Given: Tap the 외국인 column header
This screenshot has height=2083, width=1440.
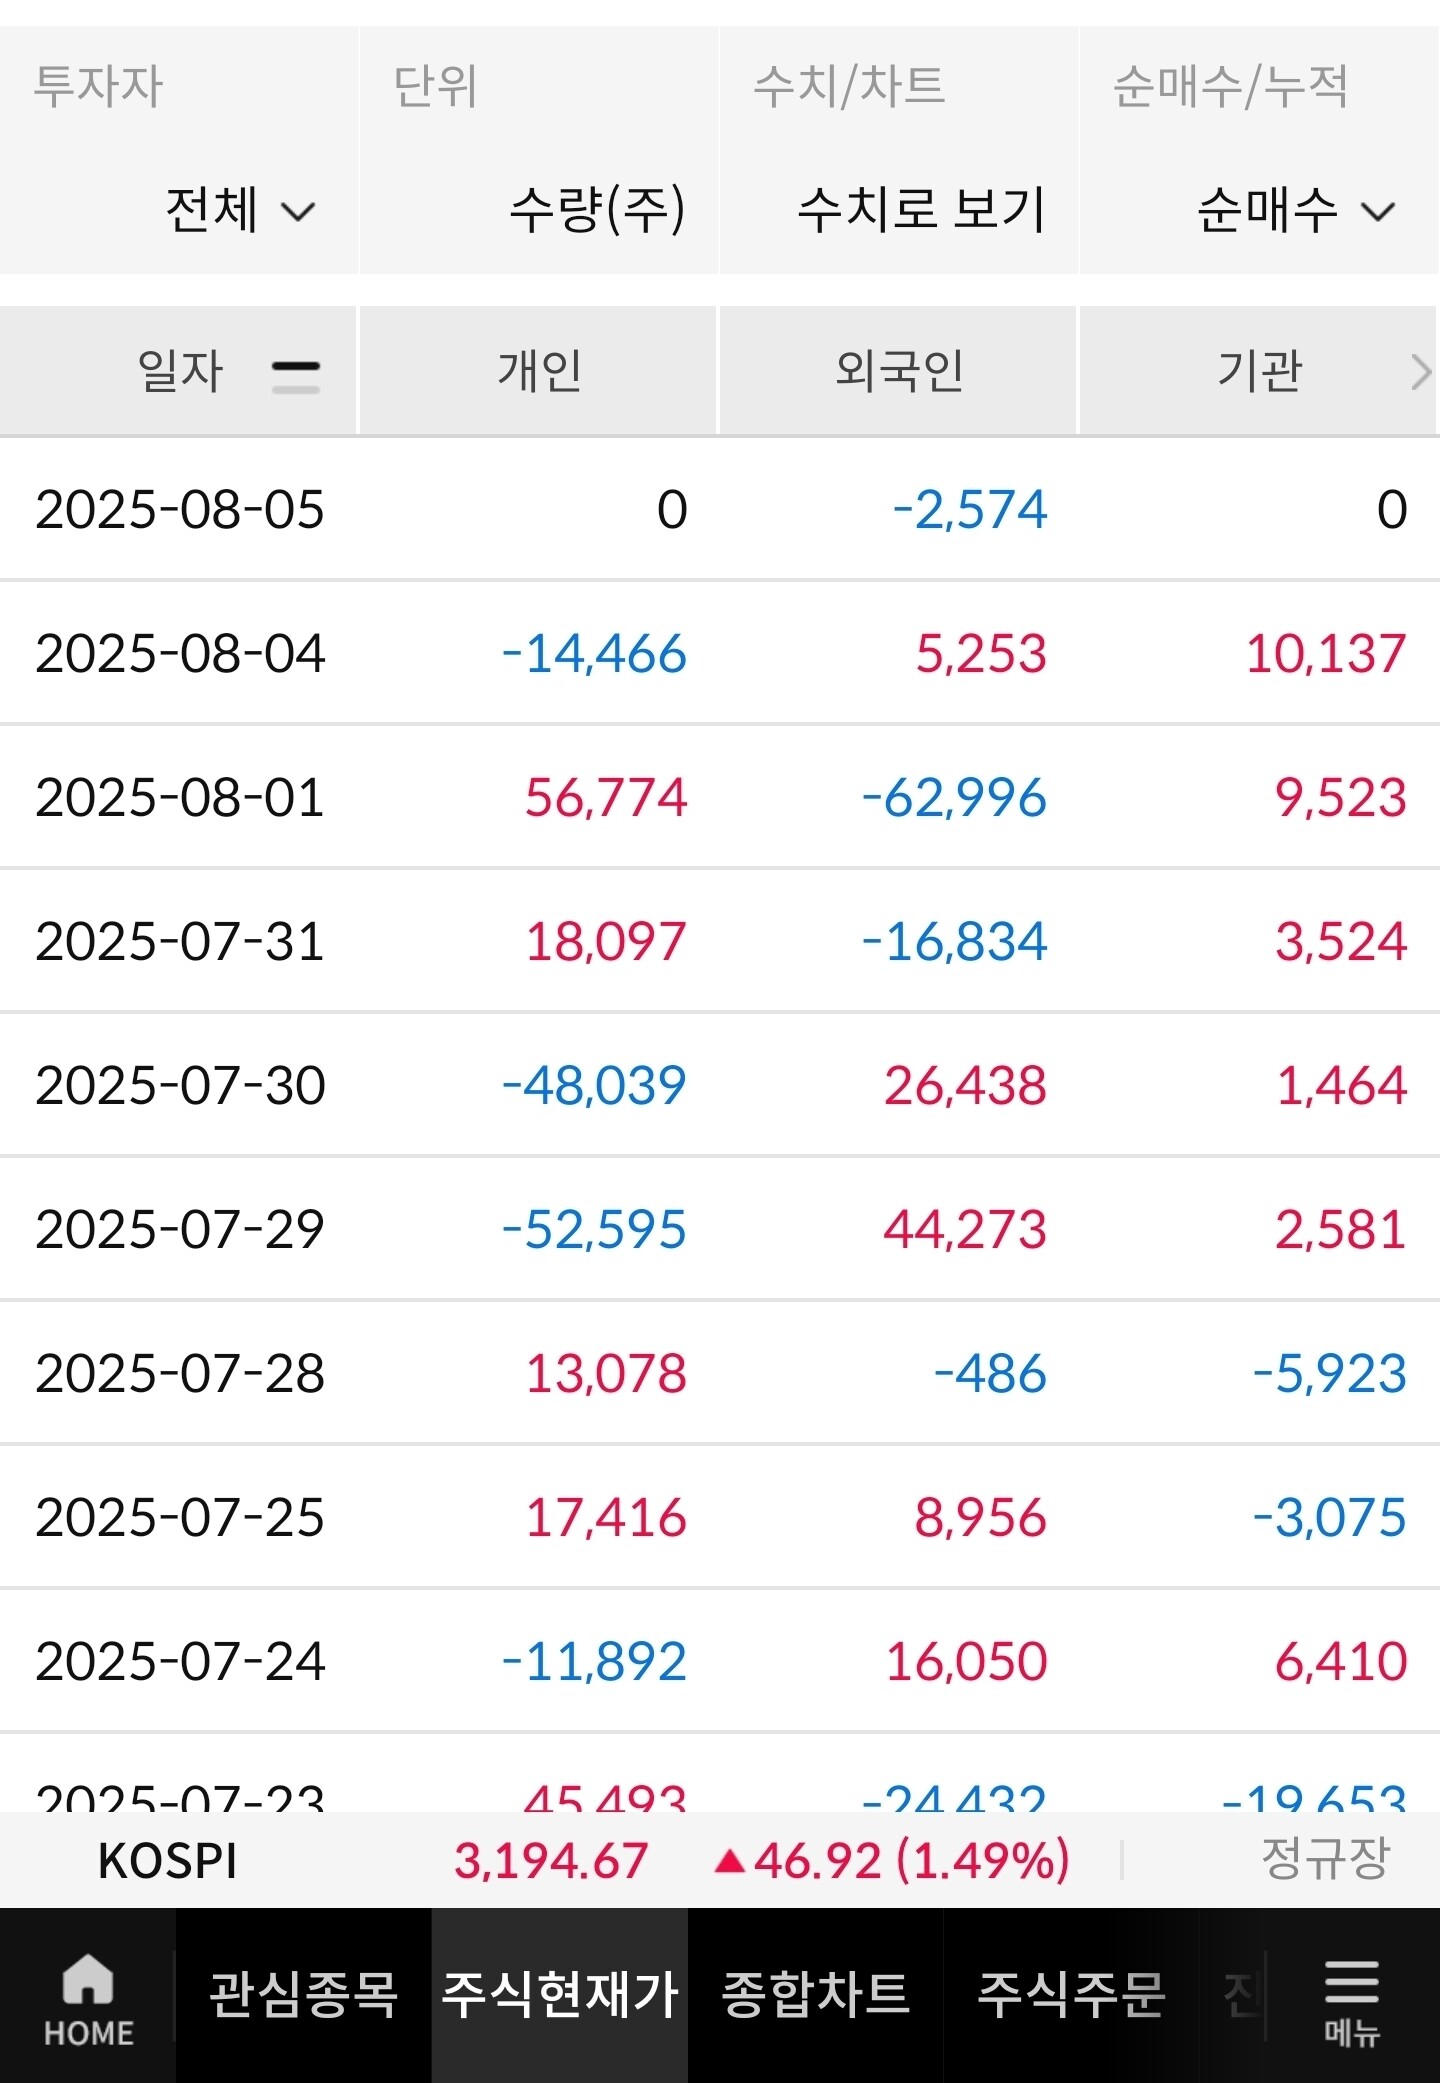Looking at the screenshot, I should pos(898,371).
